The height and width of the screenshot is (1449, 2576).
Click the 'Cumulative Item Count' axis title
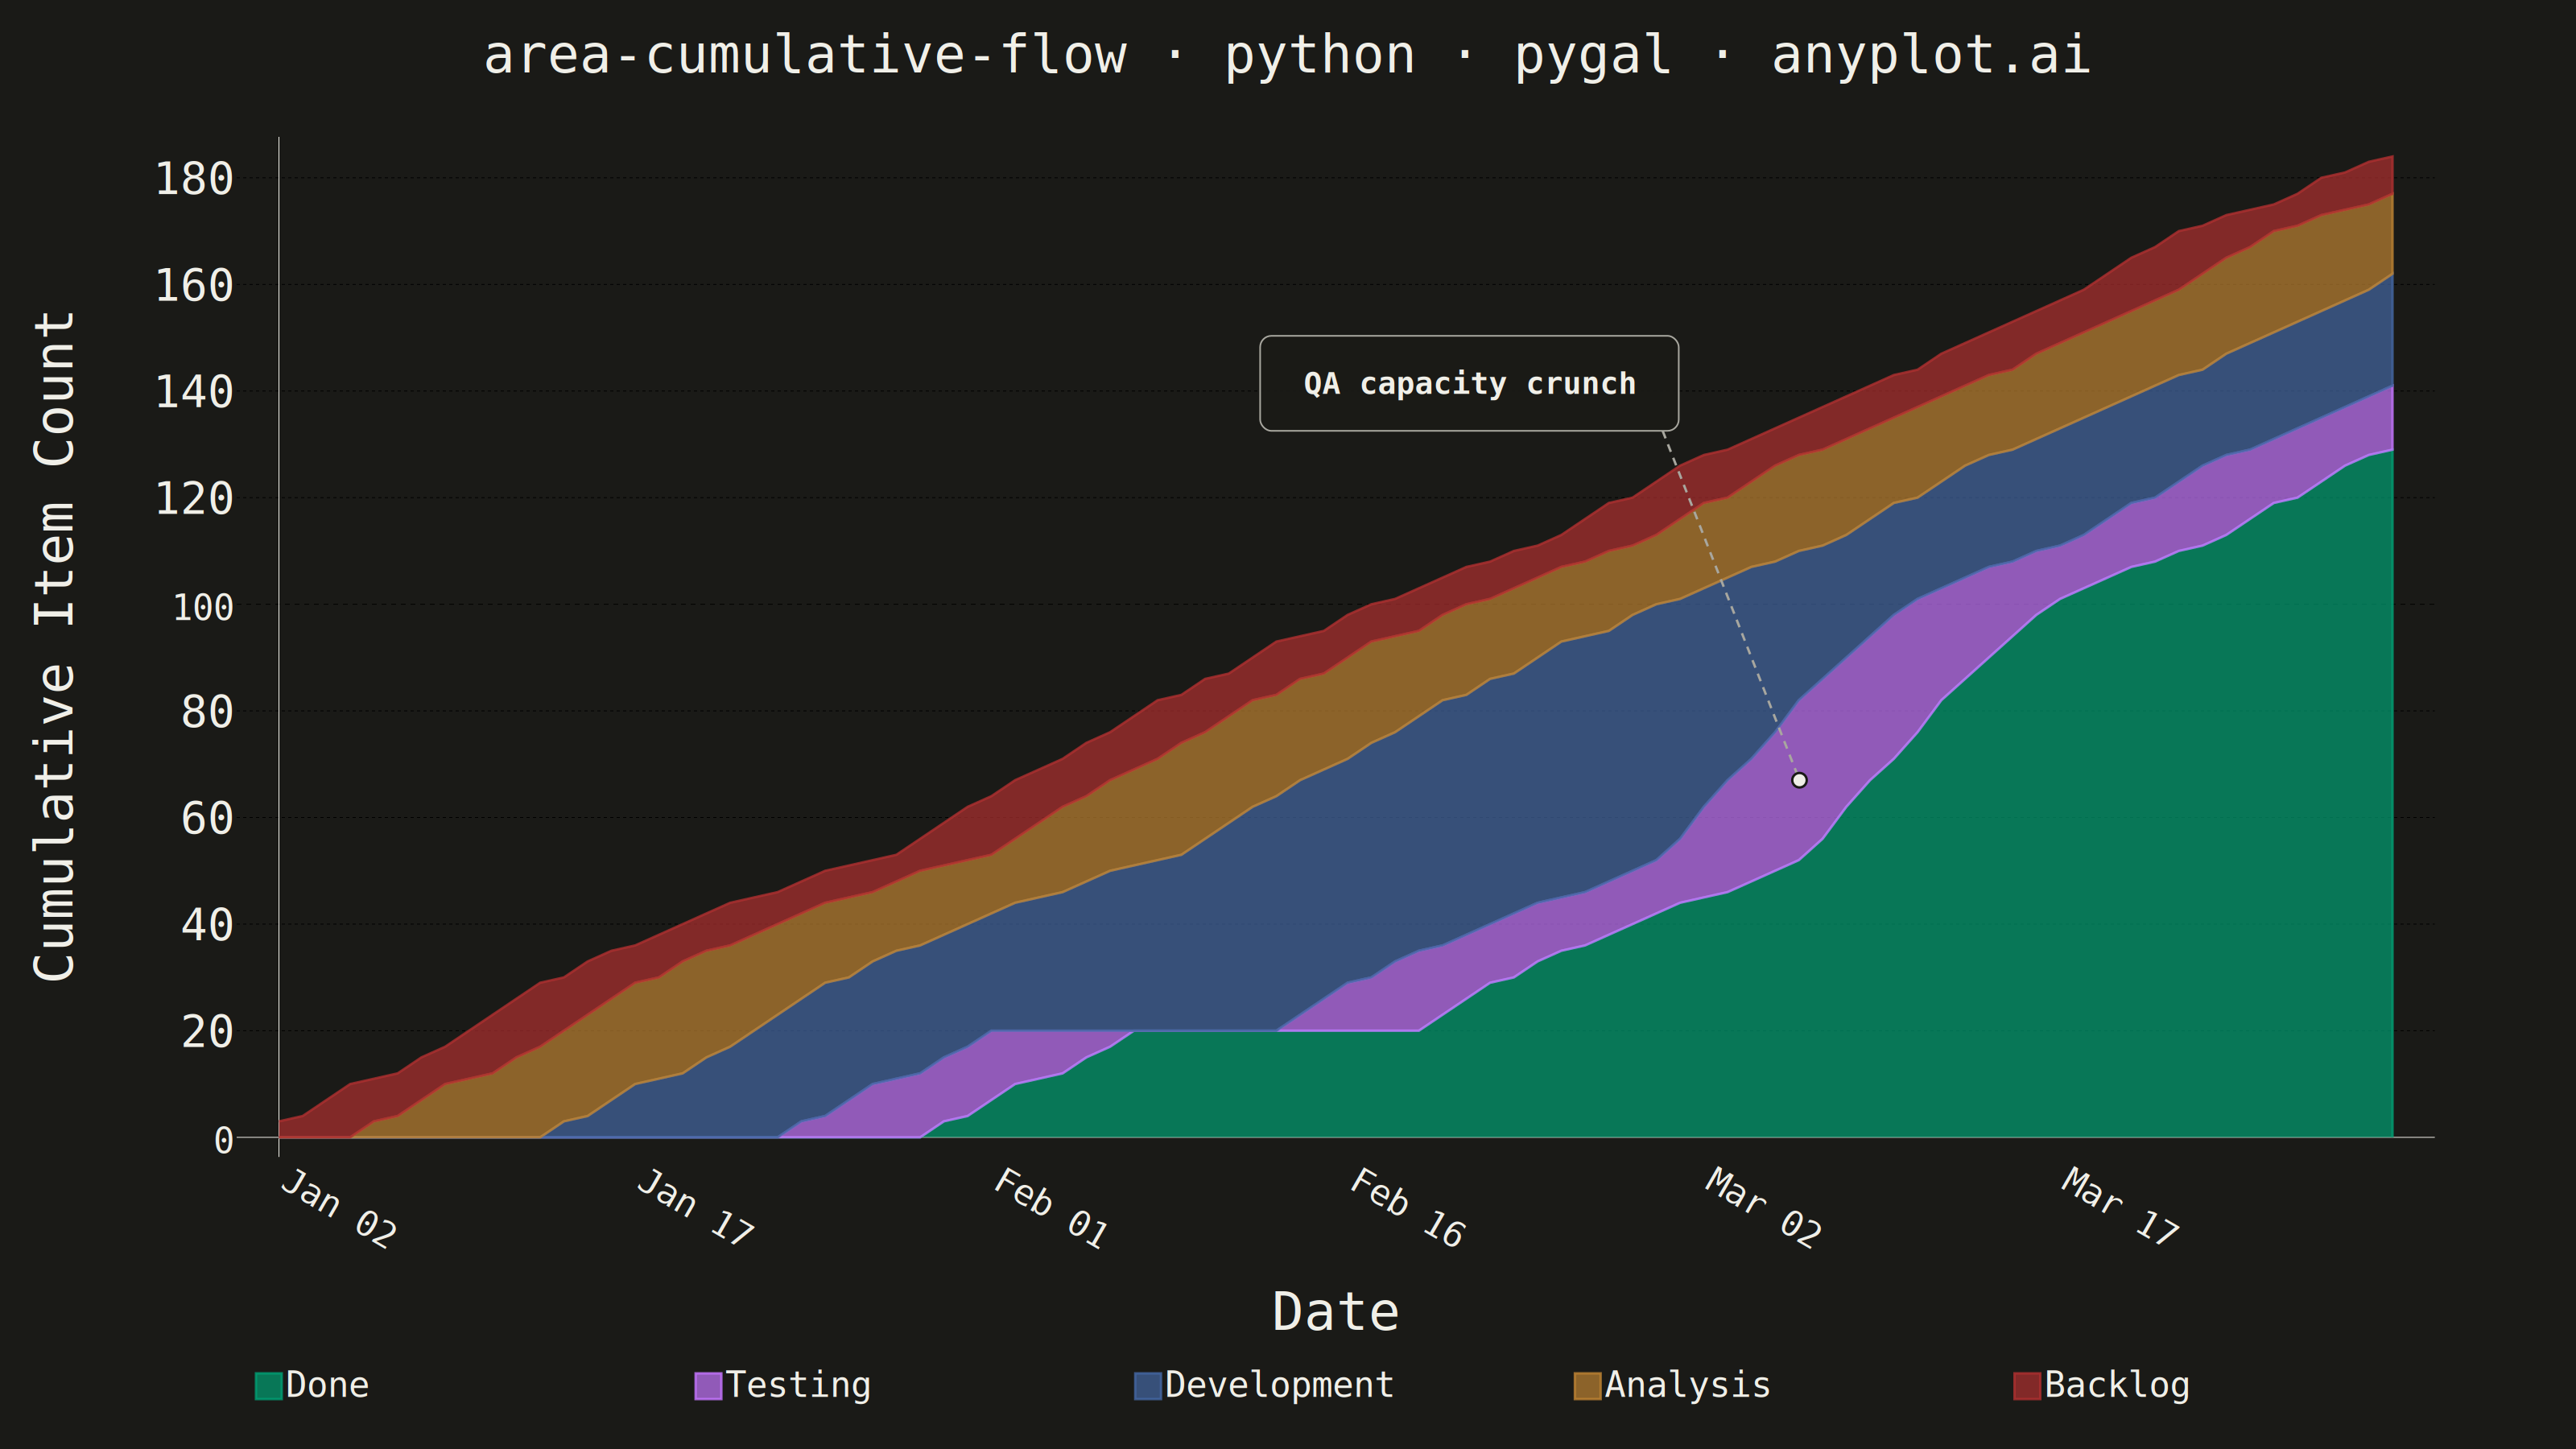[54, 646]
